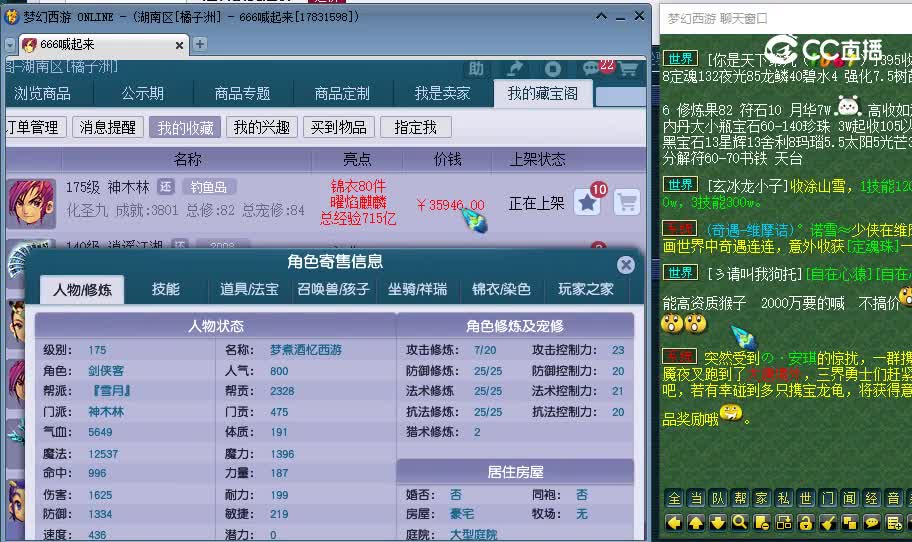Image resolution: width=912 pixels, height=542 pixels.
Task: Click the left arrow icon in chat toolbar
Action: point(675,523)
